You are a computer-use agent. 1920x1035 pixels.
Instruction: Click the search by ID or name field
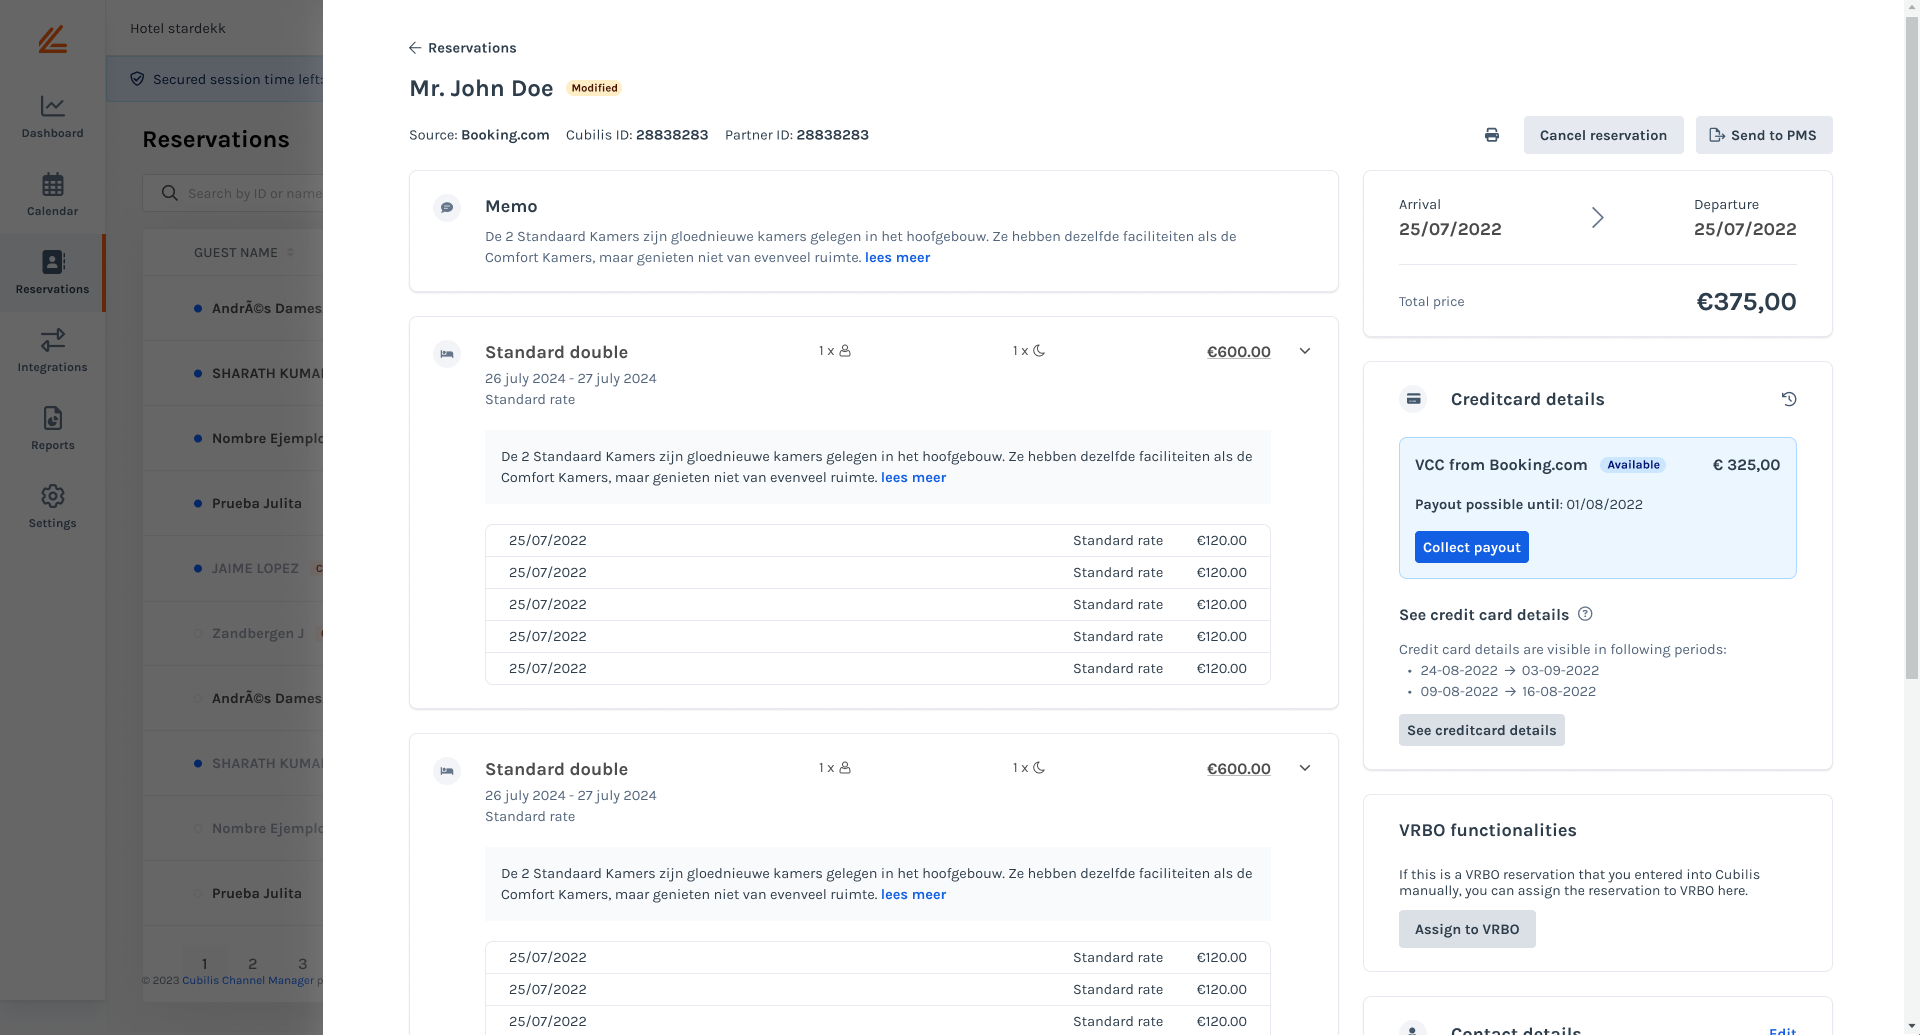(x=250, y=193)
